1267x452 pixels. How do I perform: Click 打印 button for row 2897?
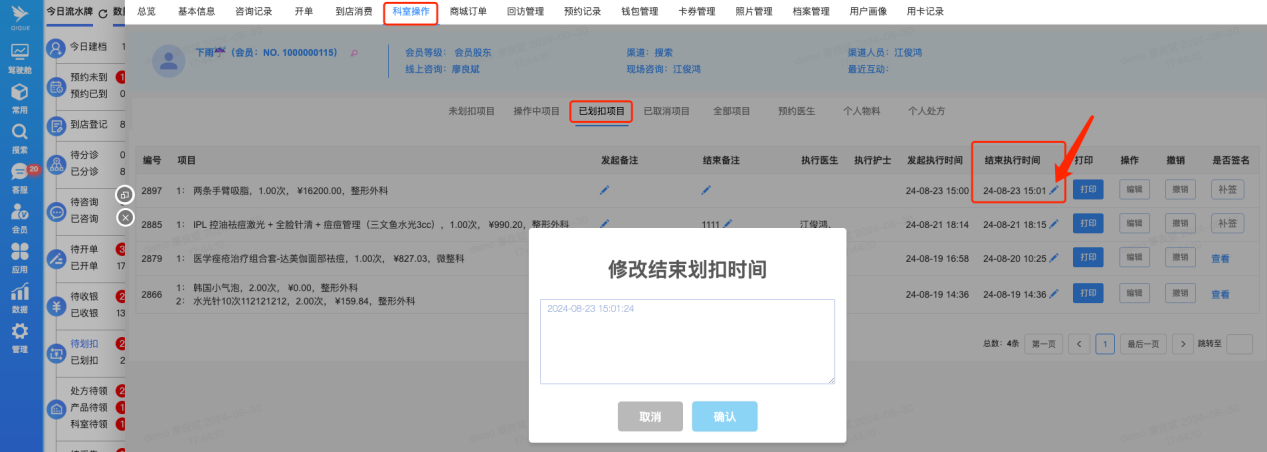1087,189
